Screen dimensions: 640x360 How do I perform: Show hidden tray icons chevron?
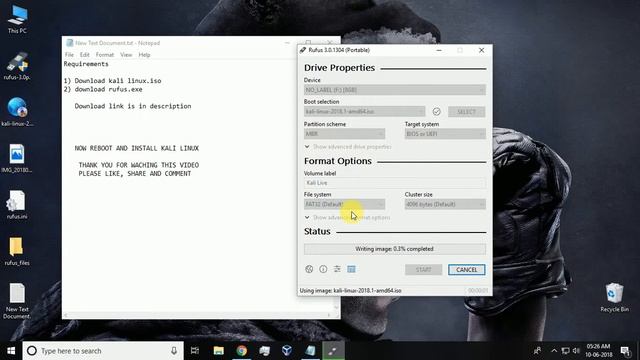tap(554, 351)
